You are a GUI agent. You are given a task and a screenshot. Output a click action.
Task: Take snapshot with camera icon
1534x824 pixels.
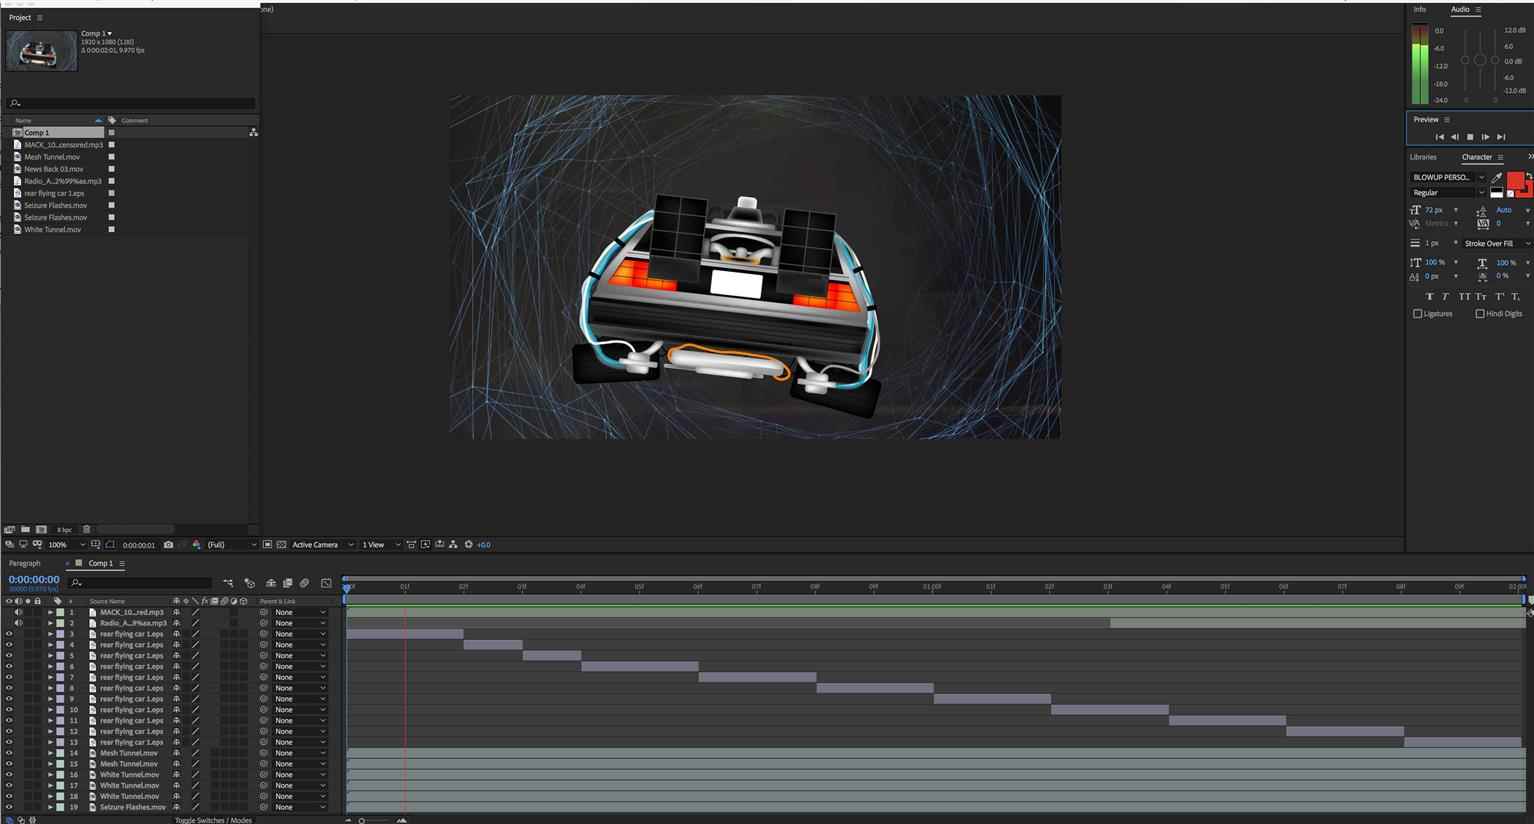coord(168,545)
